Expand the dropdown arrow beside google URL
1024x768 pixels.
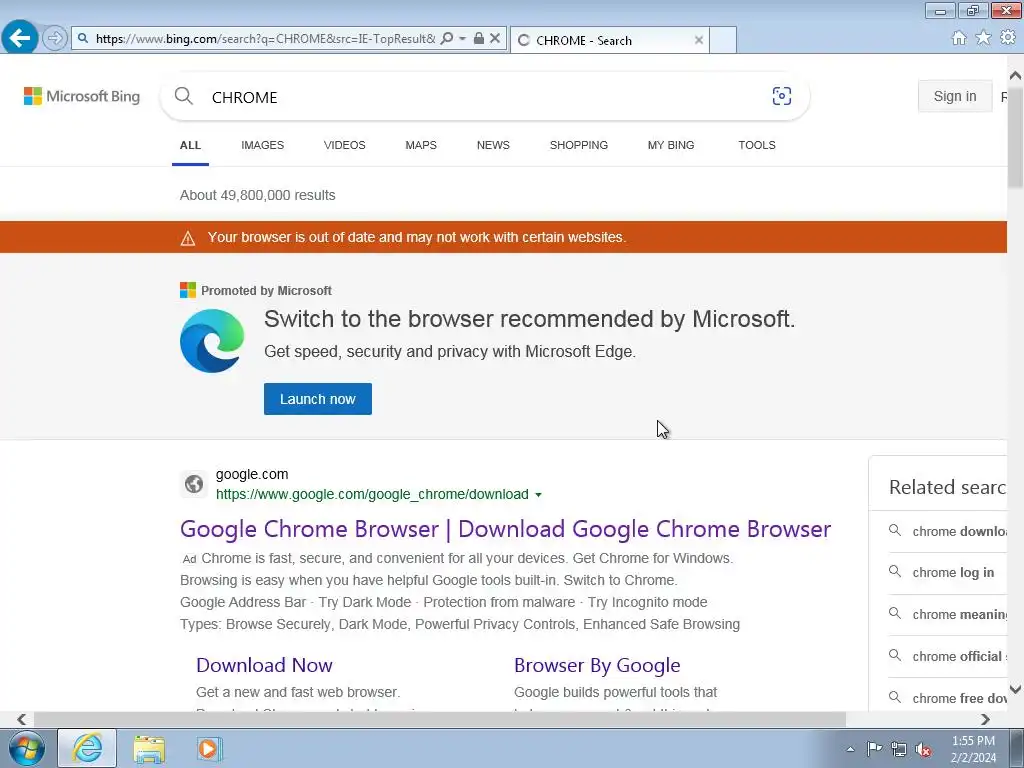coord(538,495)
